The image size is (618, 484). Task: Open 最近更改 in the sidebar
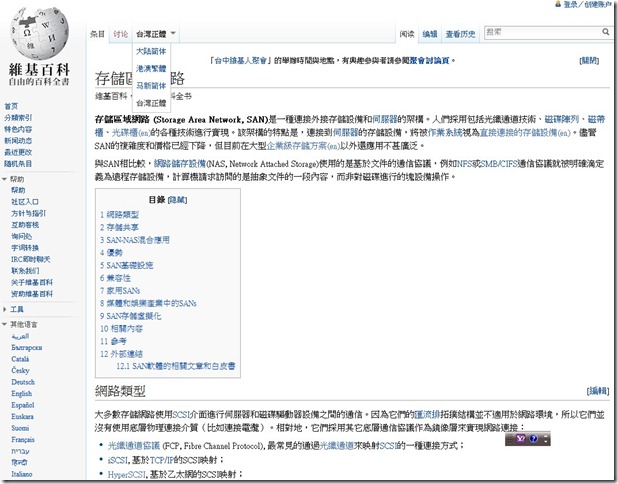(x=18, y=152)
